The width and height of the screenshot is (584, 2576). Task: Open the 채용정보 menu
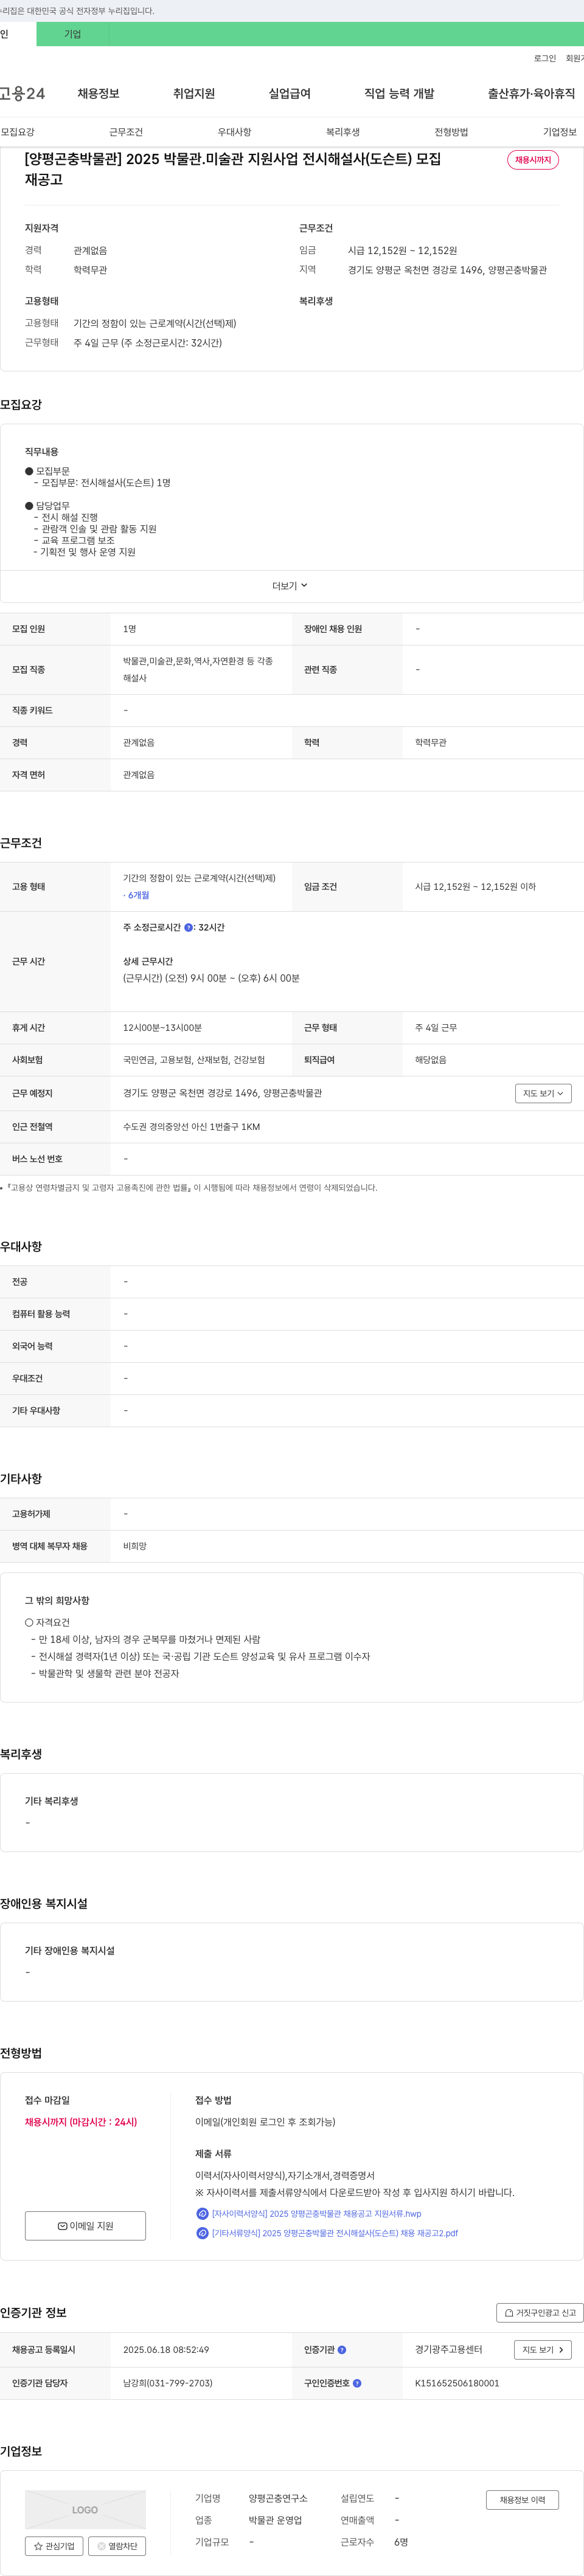[x=98, y=94]
